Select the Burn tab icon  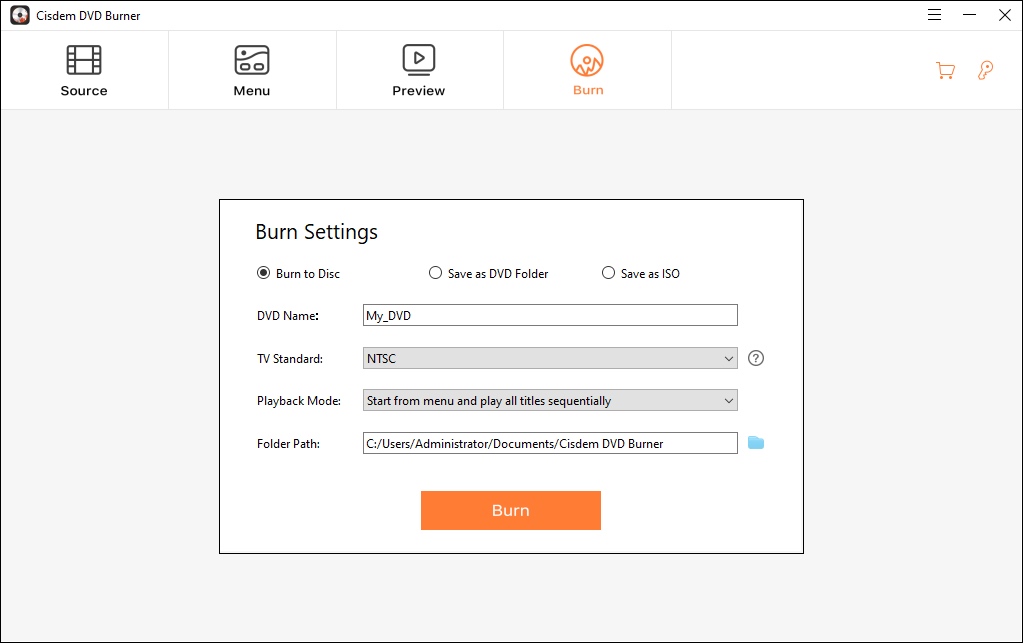point(587,61)
